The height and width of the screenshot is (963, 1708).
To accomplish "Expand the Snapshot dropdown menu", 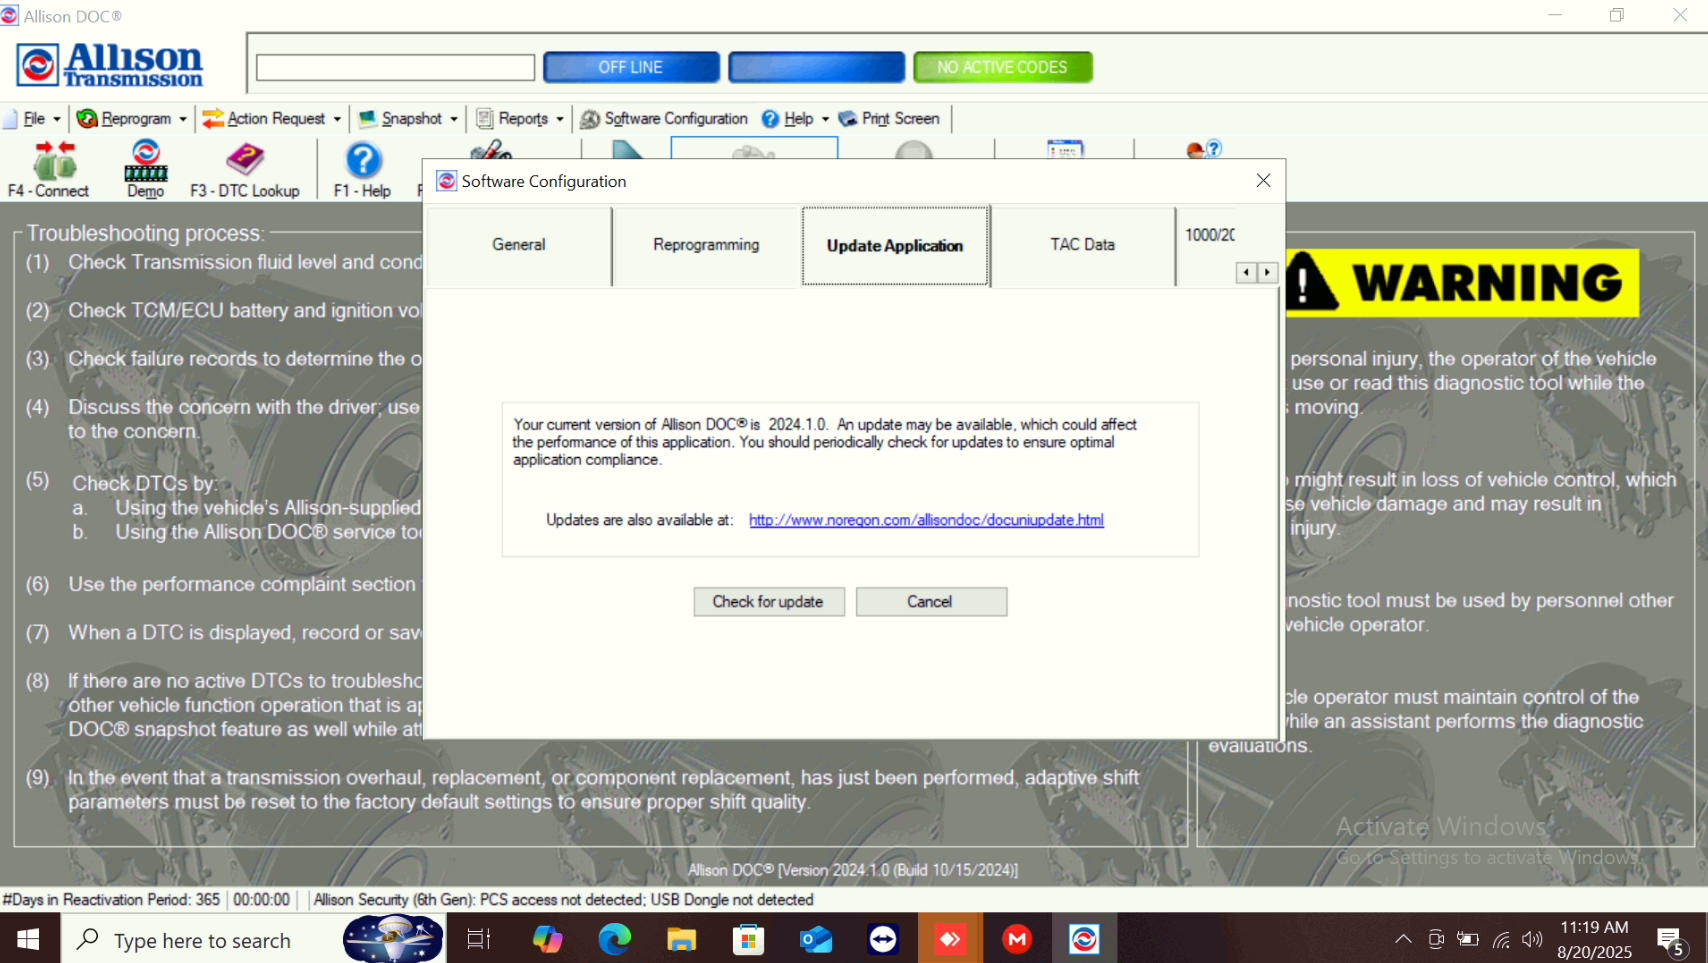I will (x=408, y=119).
